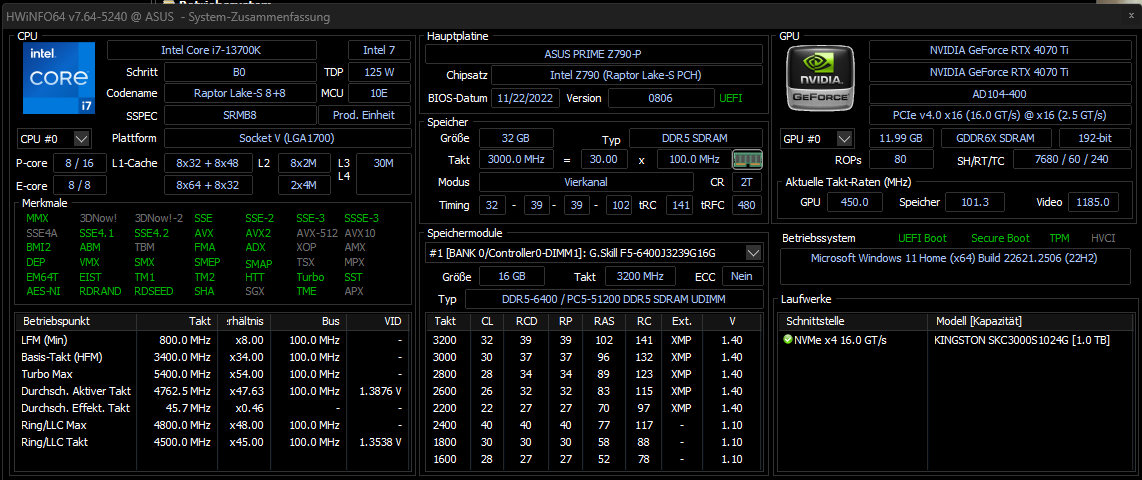Click the 3000.0 MHz memory clock field
This screenshot has width=1142, height=480.
point(516,159)
